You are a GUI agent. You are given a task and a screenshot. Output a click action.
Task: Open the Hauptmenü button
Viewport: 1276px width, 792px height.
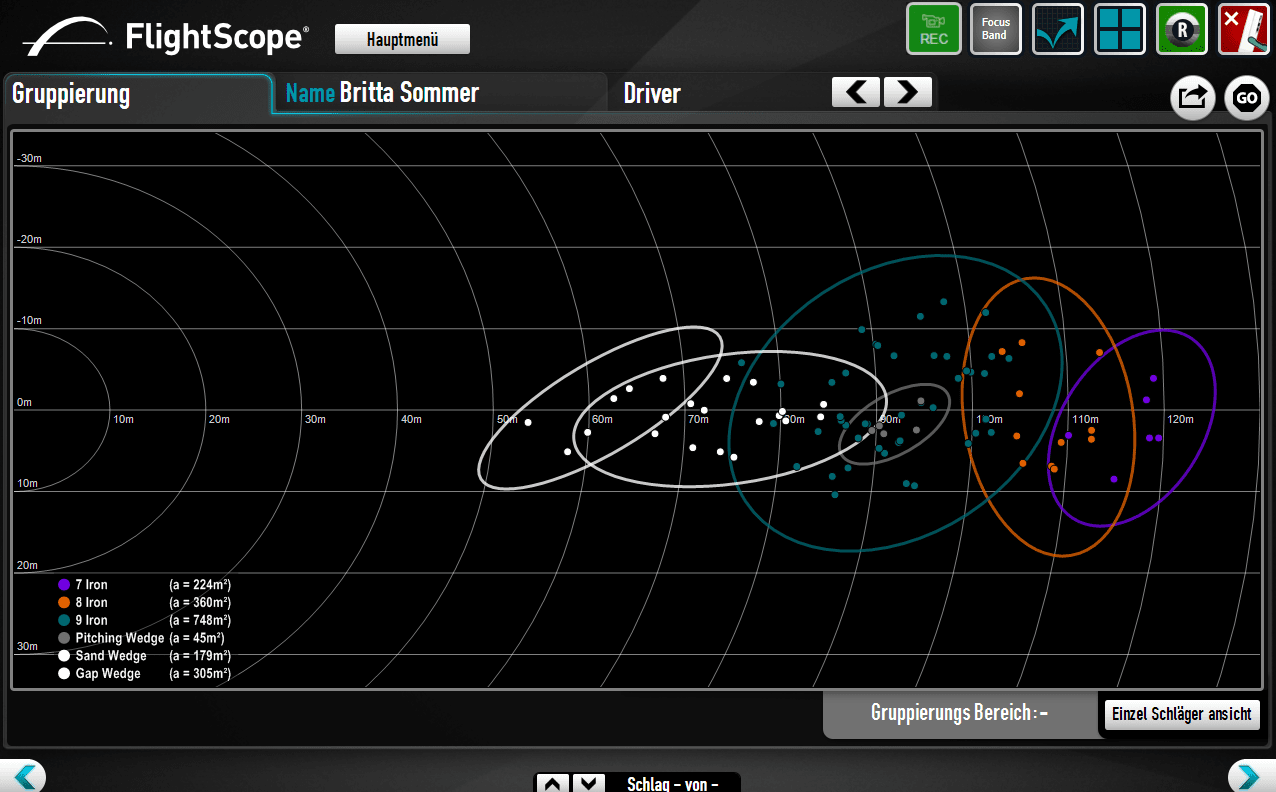click(x=402, y=40)
